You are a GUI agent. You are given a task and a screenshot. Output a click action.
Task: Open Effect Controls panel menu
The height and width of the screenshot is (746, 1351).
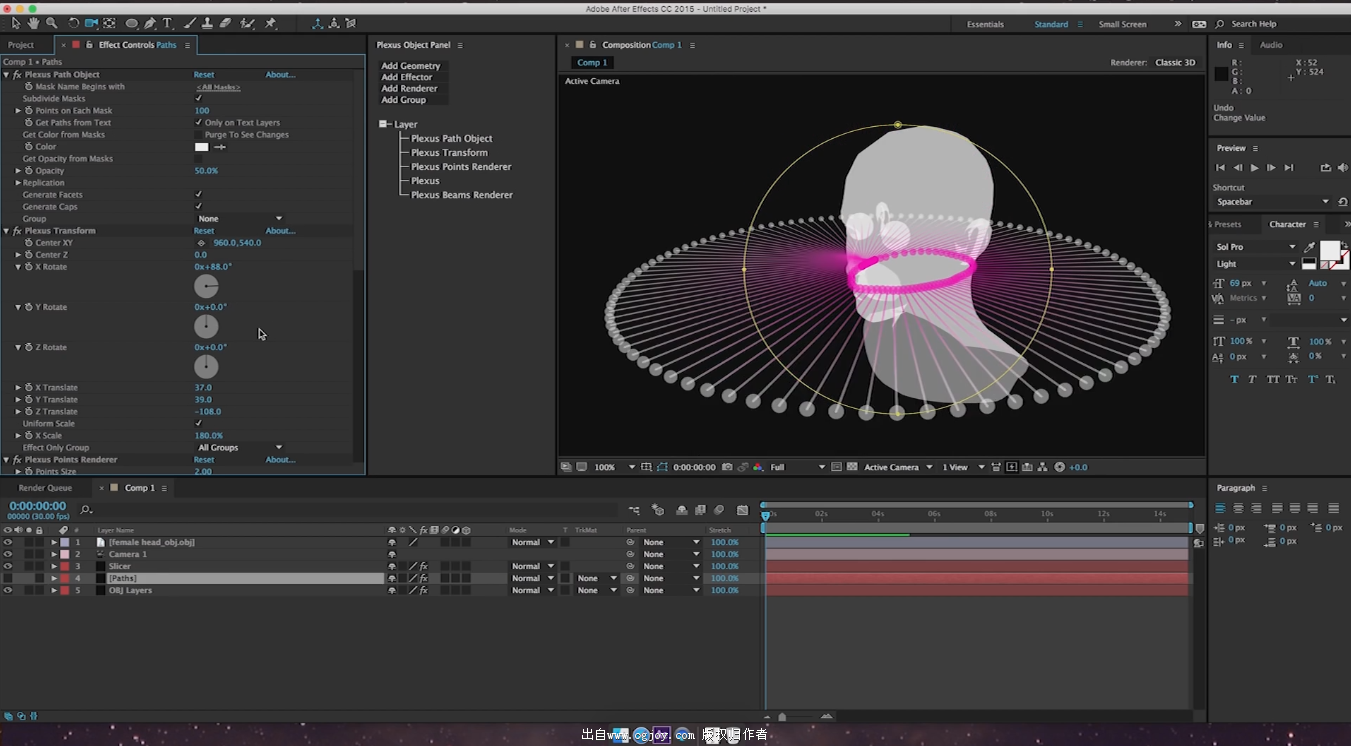click(187, 45)
